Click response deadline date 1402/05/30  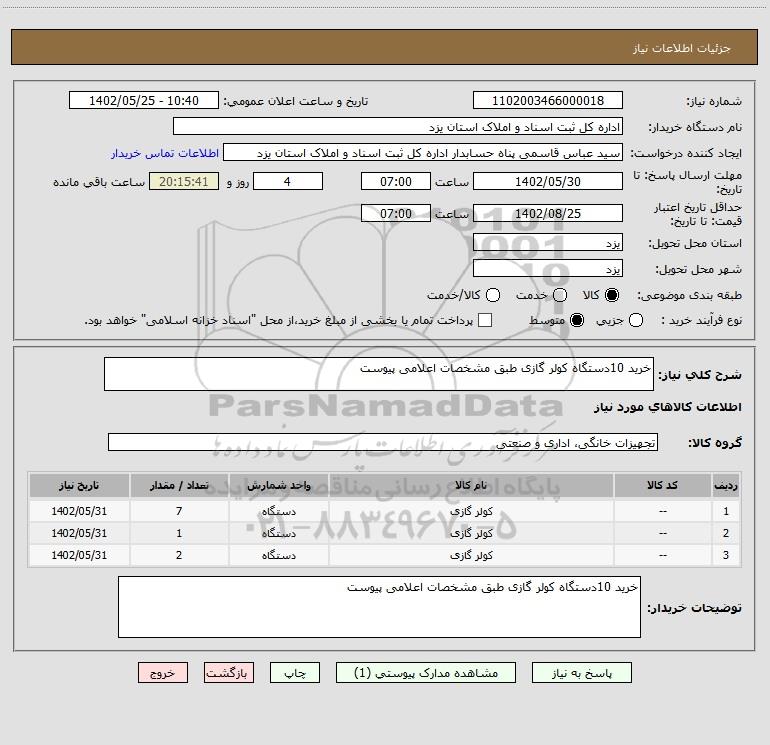tap(548, 181)
